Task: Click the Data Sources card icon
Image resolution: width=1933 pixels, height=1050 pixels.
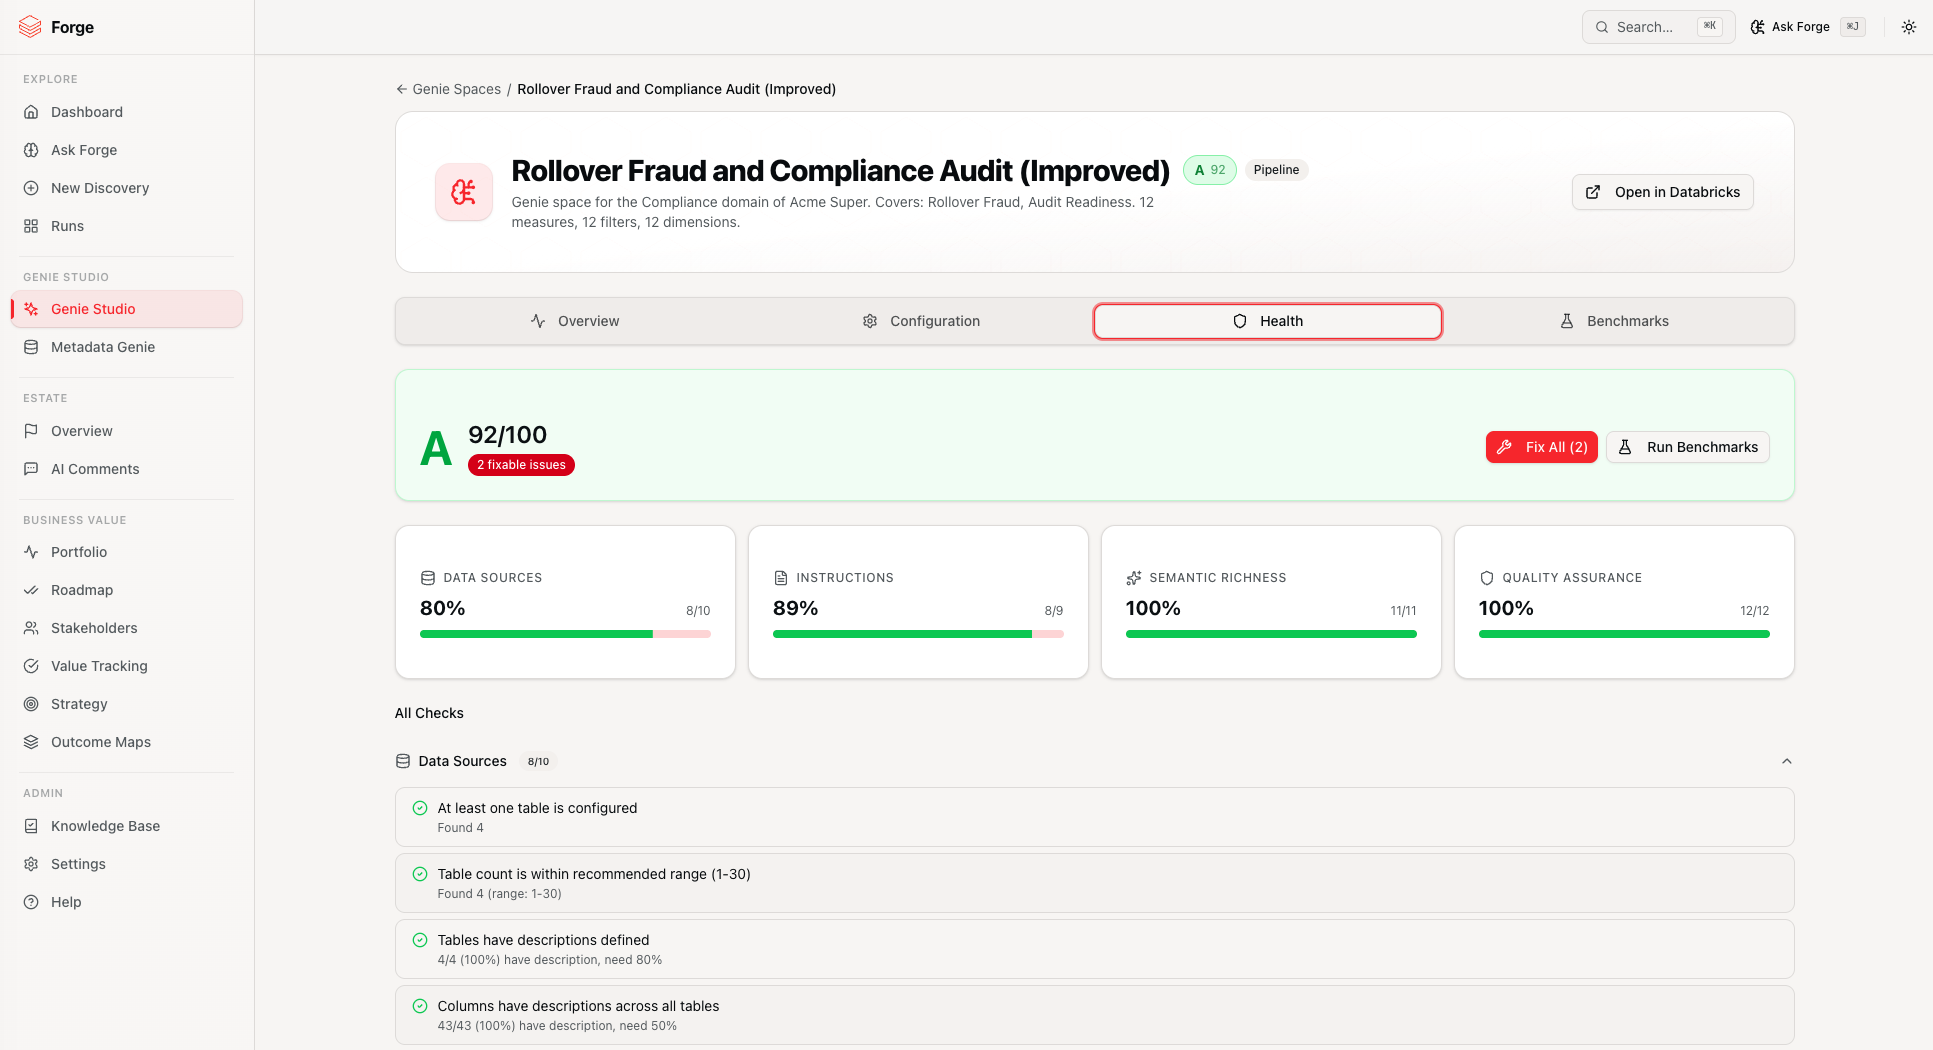Action: 428,578
